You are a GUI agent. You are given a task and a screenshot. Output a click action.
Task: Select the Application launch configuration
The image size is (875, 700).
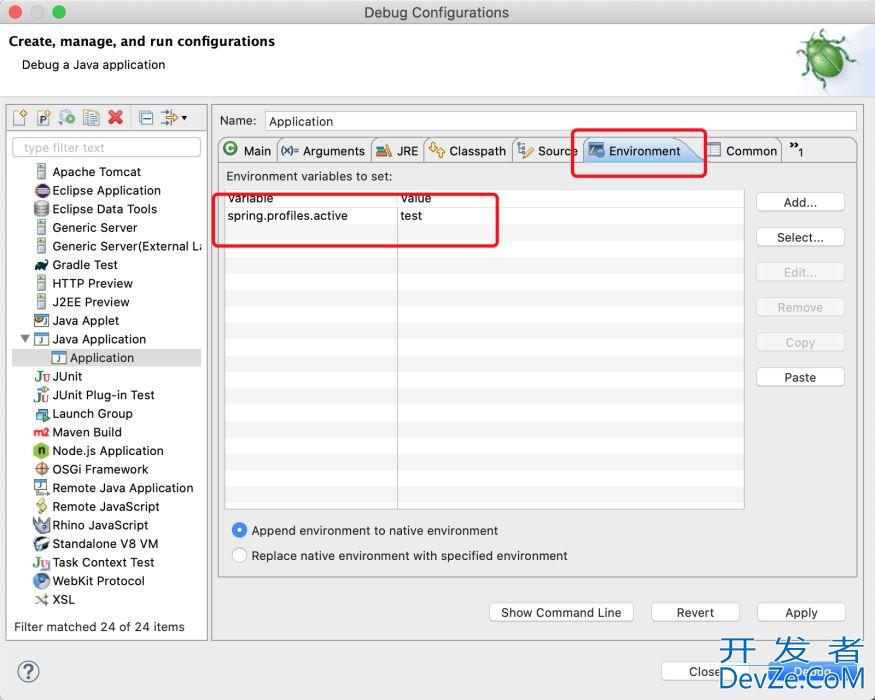[x=106, y=358]
